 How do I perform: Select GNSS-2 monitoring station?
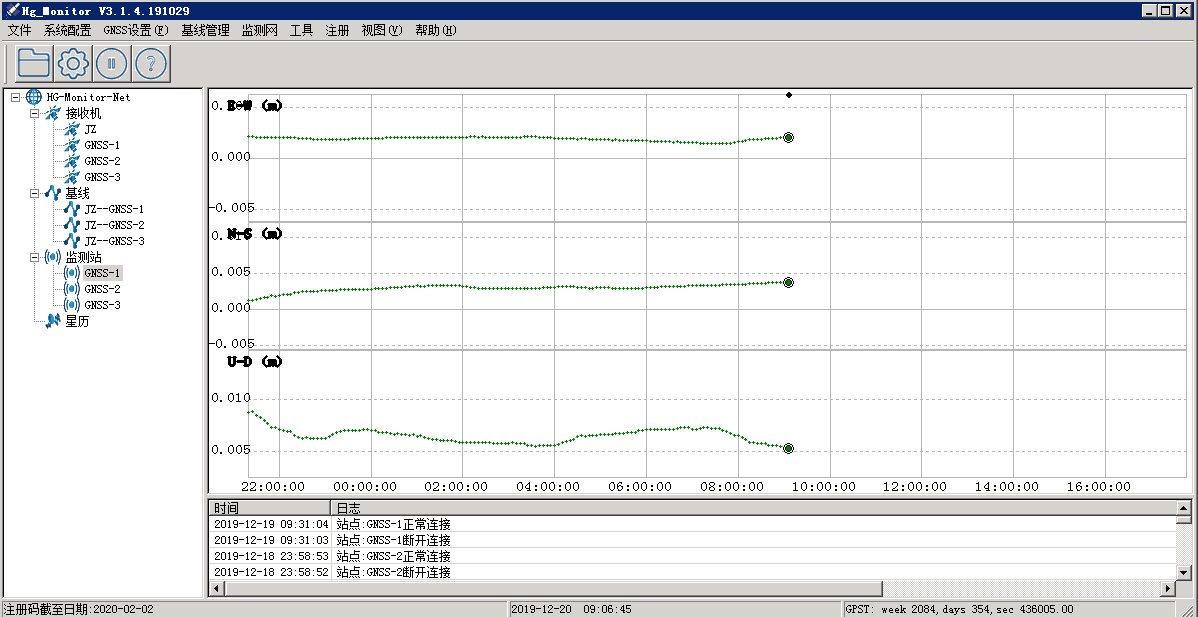[102, 289]
